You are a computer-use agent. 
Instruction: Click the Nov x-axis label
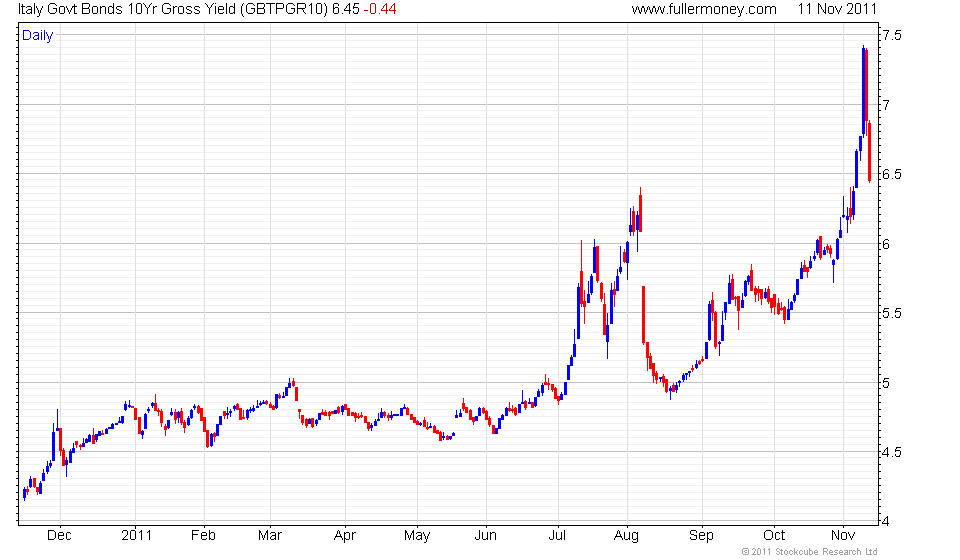(x=843, y=536)
